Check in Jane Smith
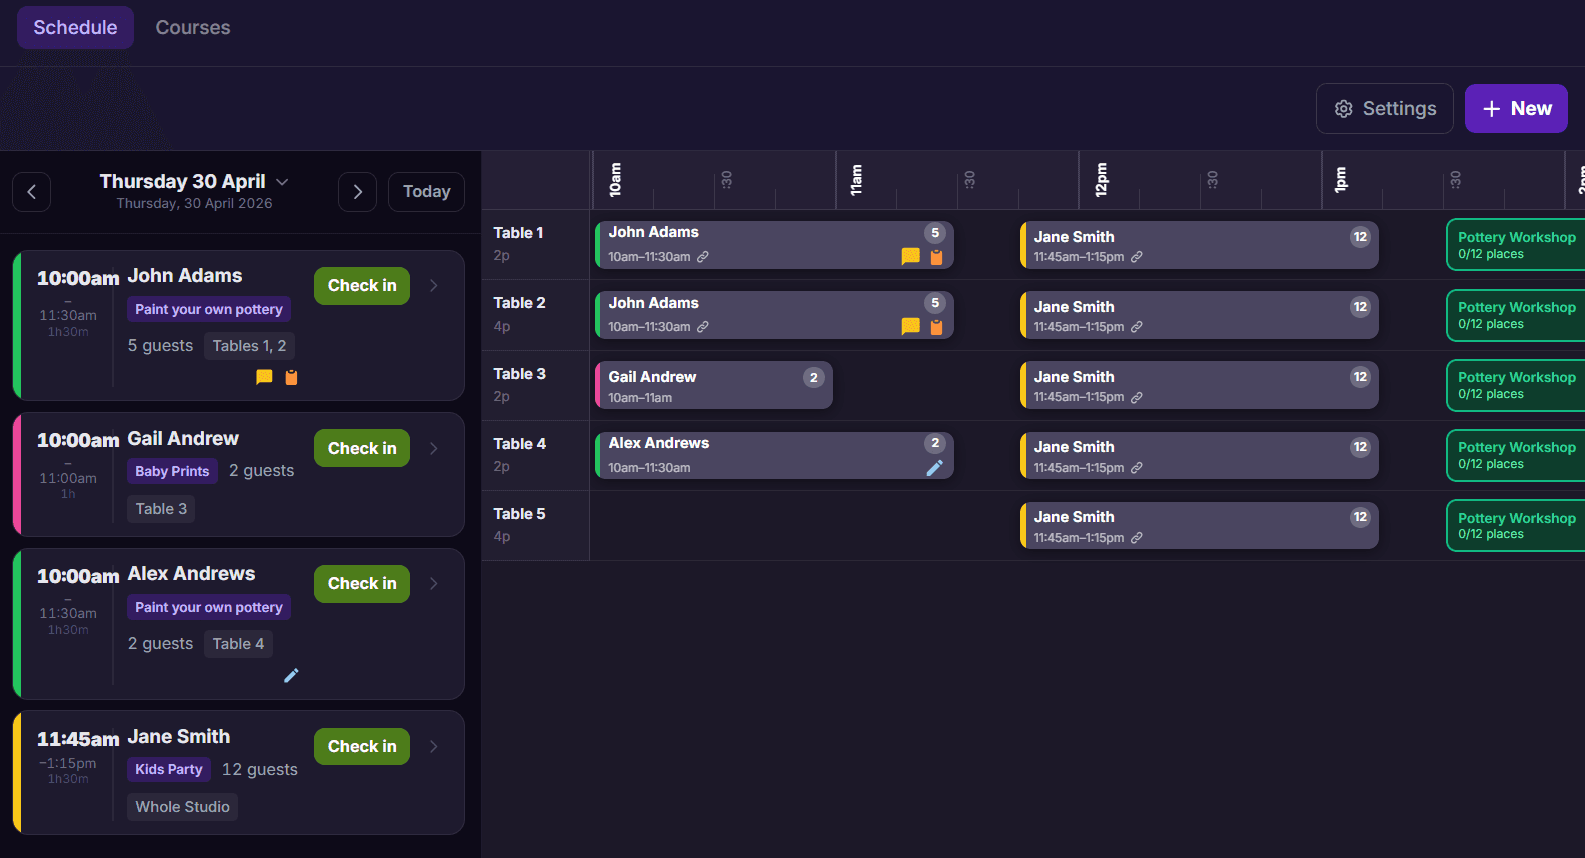This screenshot has height=858, width=1585. (x=362, y=747)
